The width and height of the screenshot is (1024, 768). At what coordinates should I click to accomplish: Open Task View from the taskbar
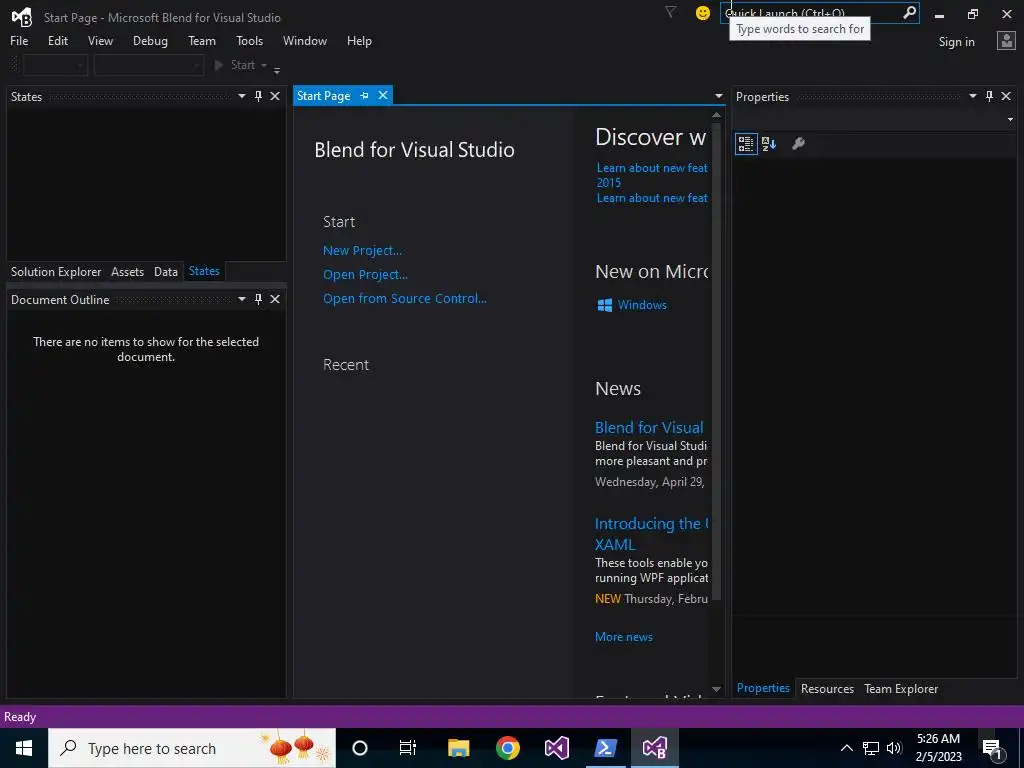(408, 748)
